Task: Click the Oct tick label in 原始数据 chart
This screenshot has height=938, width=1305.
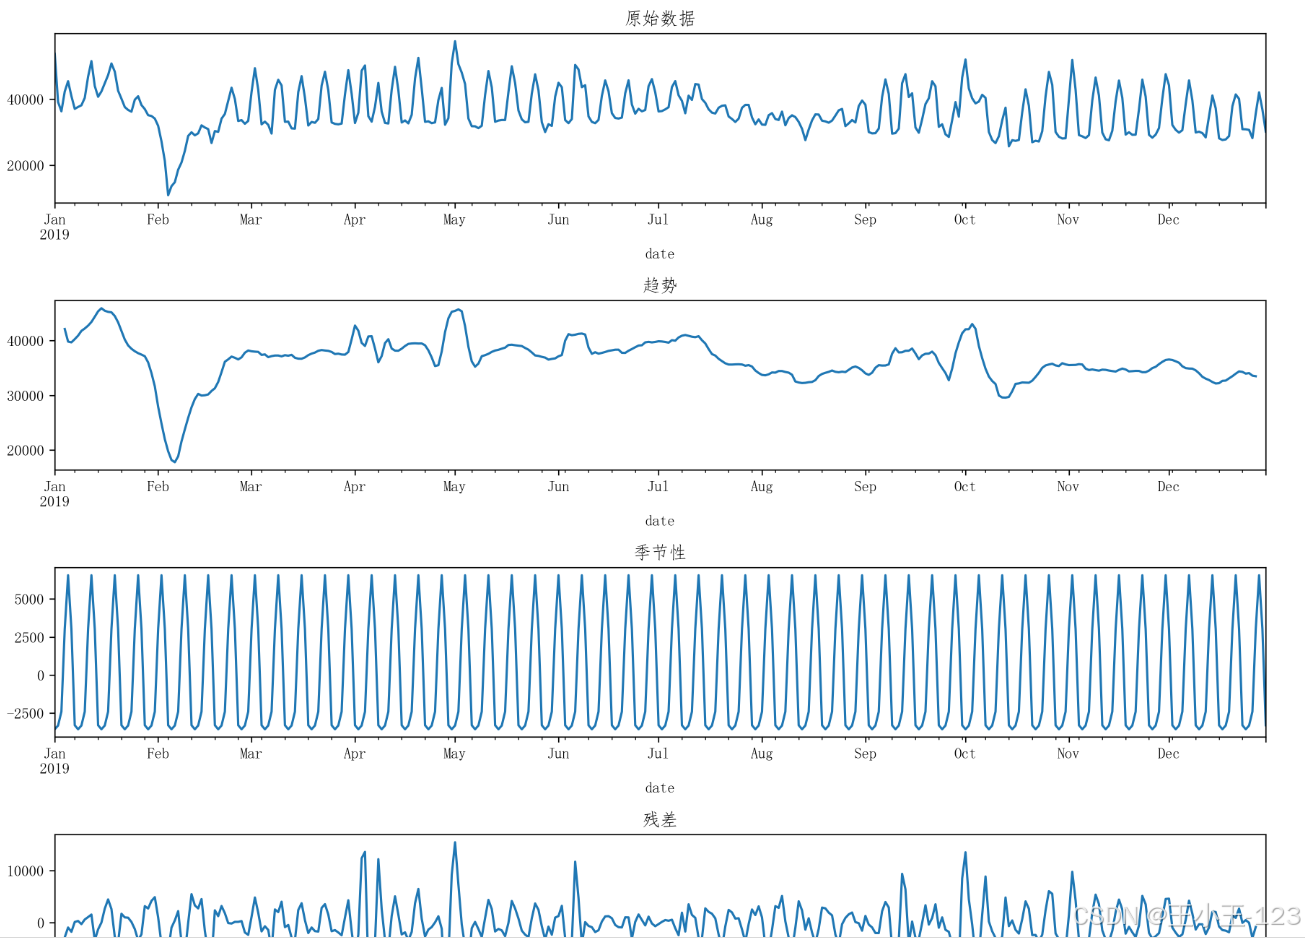Action: click(964, 220)
